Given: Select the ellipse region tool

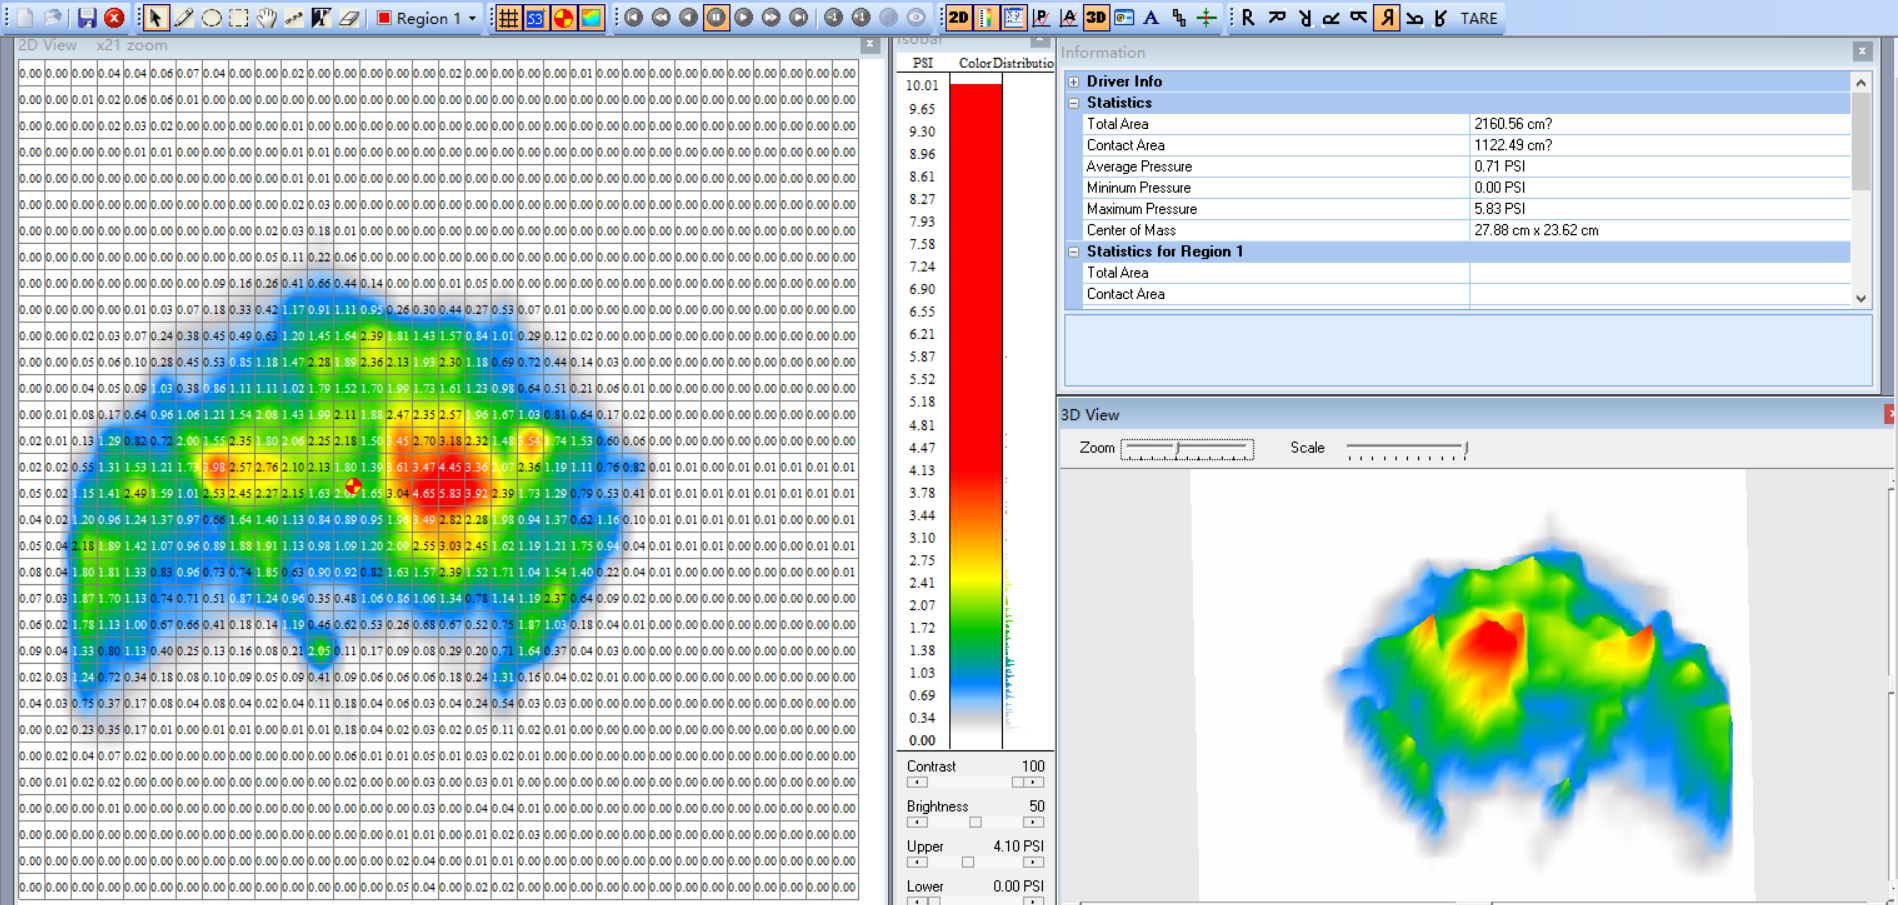Looking at the screenshot, I should 211,18.
